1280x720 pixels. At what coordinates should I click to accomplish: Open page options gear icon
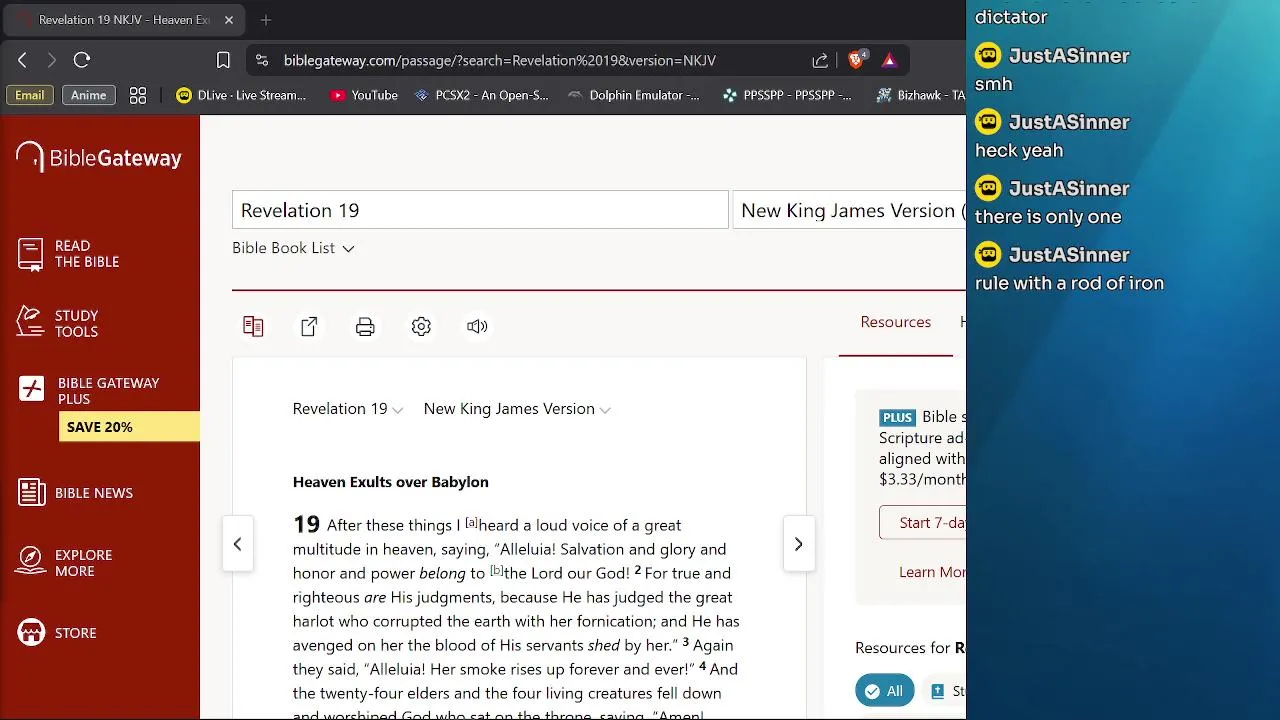point(421,326)
